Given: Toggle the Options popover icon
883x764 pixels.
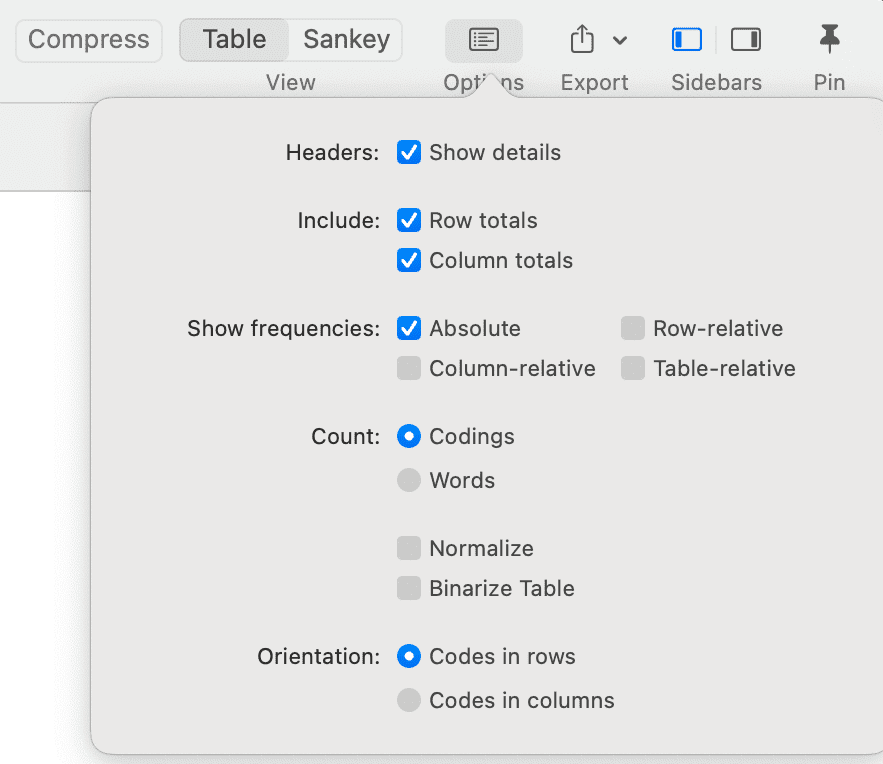Looking at the screenshot, I should click(484, 41).
